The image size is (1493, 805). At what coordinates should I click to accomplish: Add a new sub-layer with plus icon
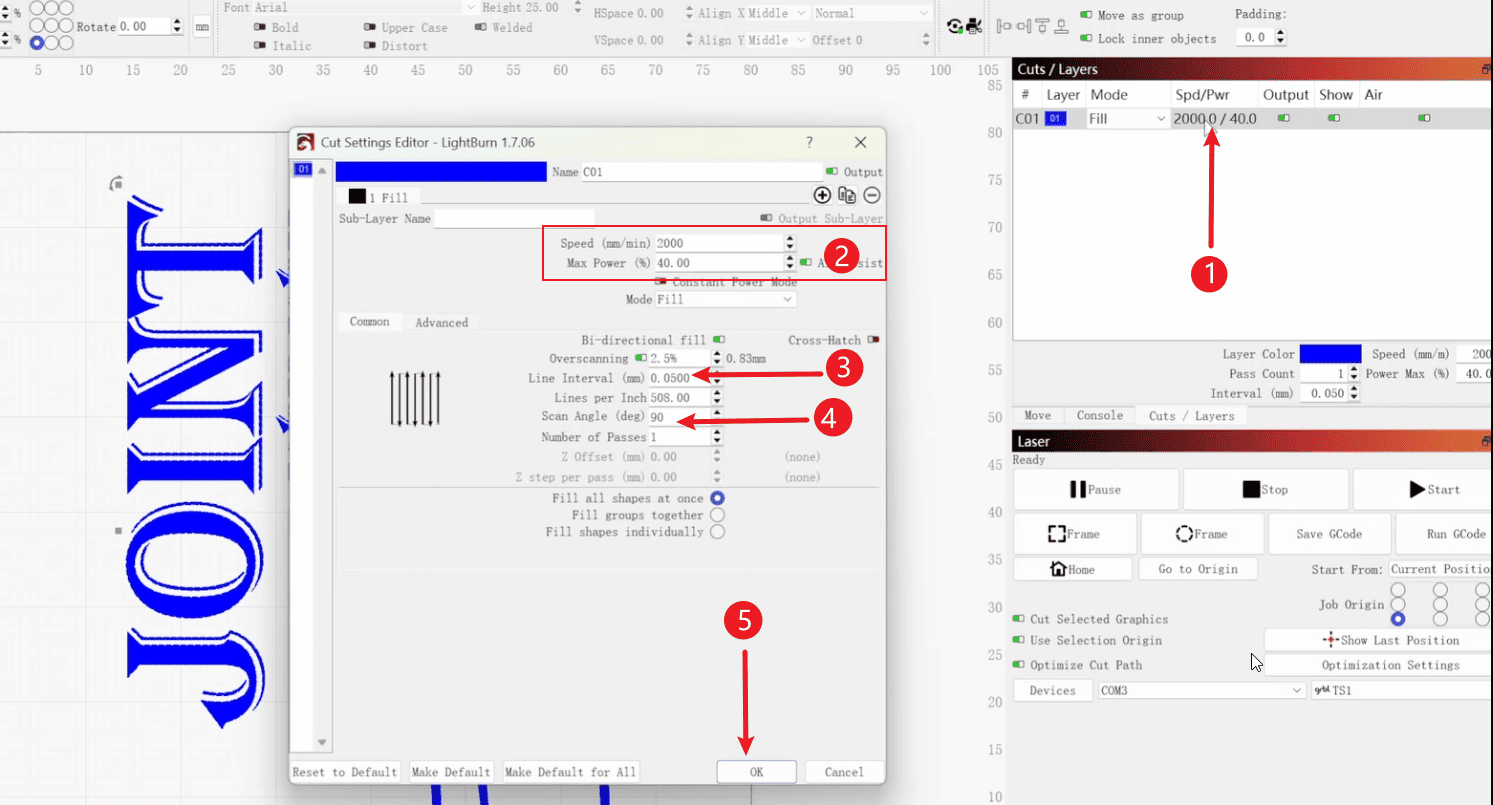(822, 196)
